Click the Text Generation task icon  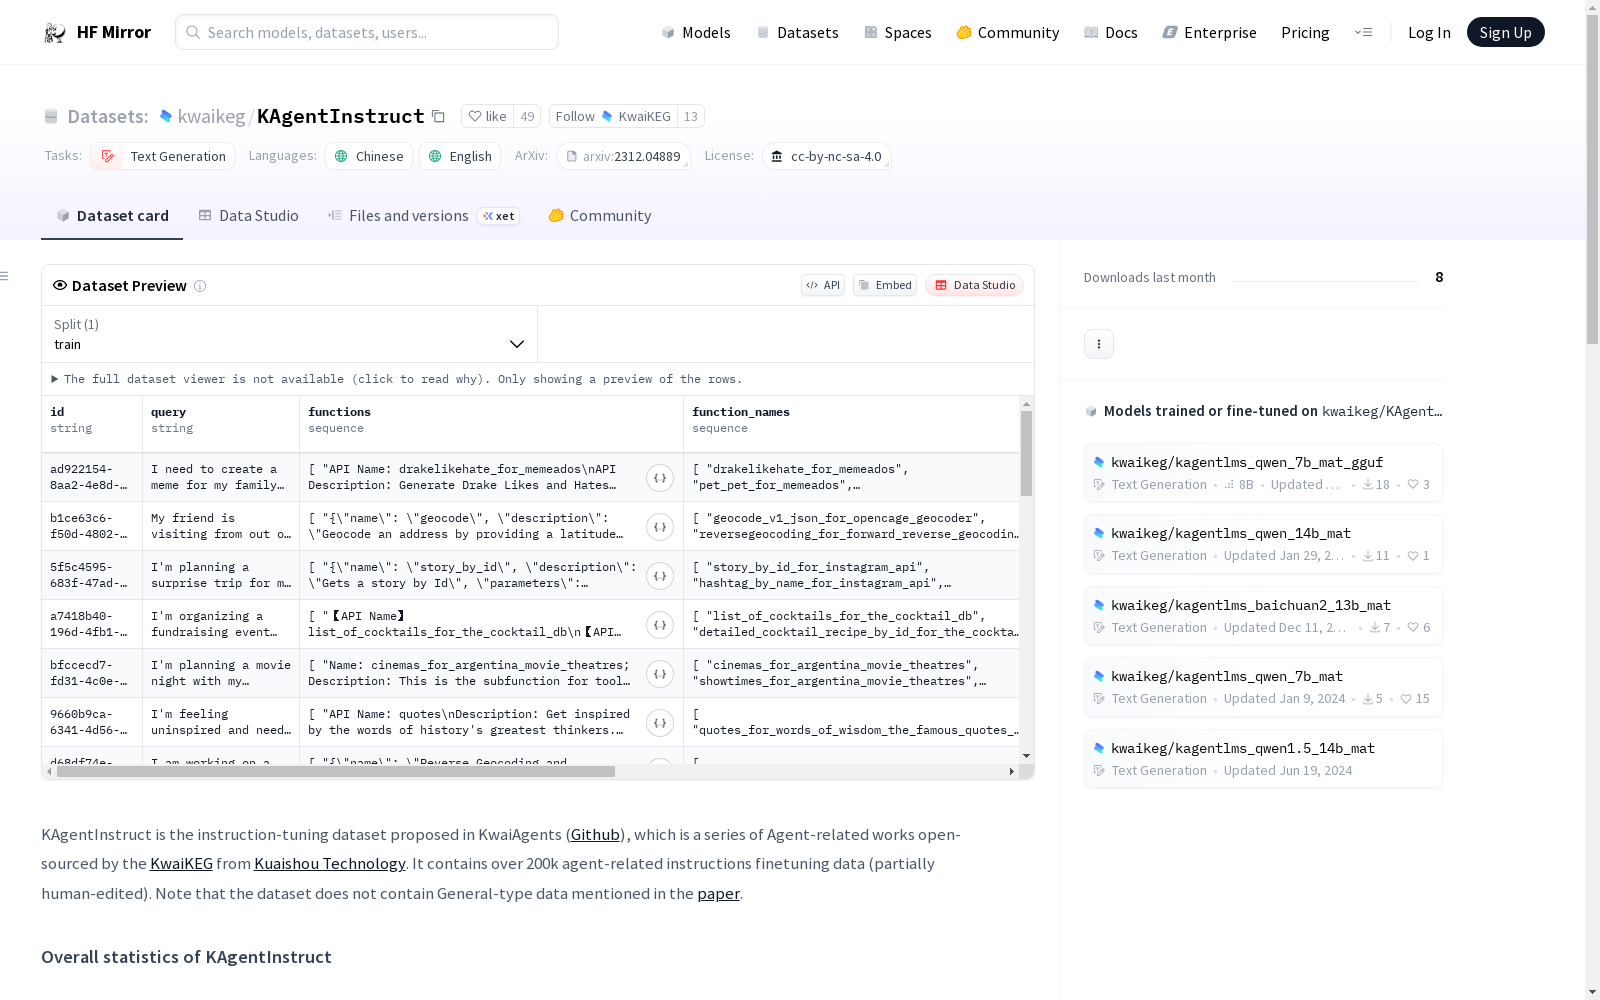click(107, 156)
